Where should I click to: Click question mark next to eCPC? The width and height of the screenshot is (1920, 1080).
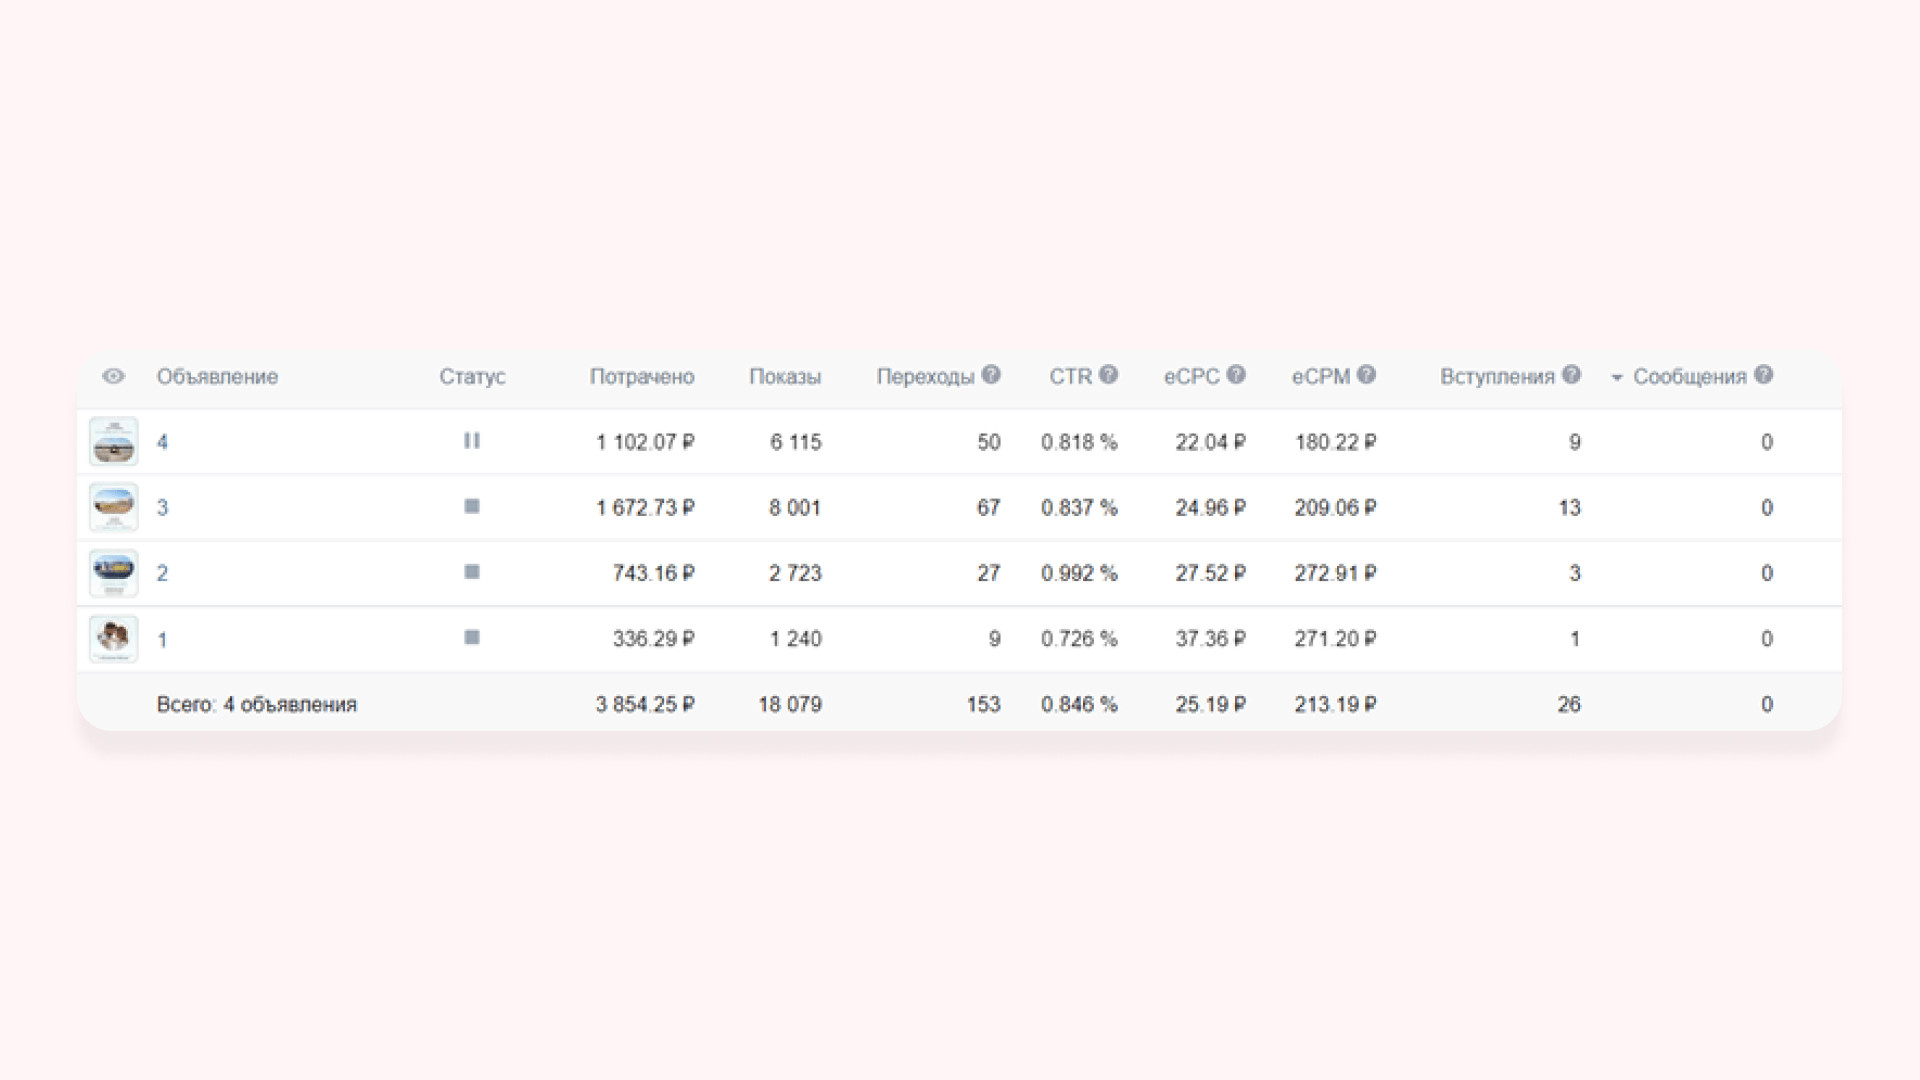click(x=1236, y=375)
